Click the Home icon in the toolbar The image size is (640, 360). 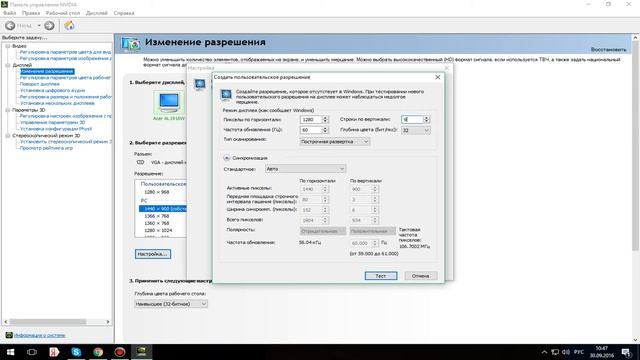point(69,25)
